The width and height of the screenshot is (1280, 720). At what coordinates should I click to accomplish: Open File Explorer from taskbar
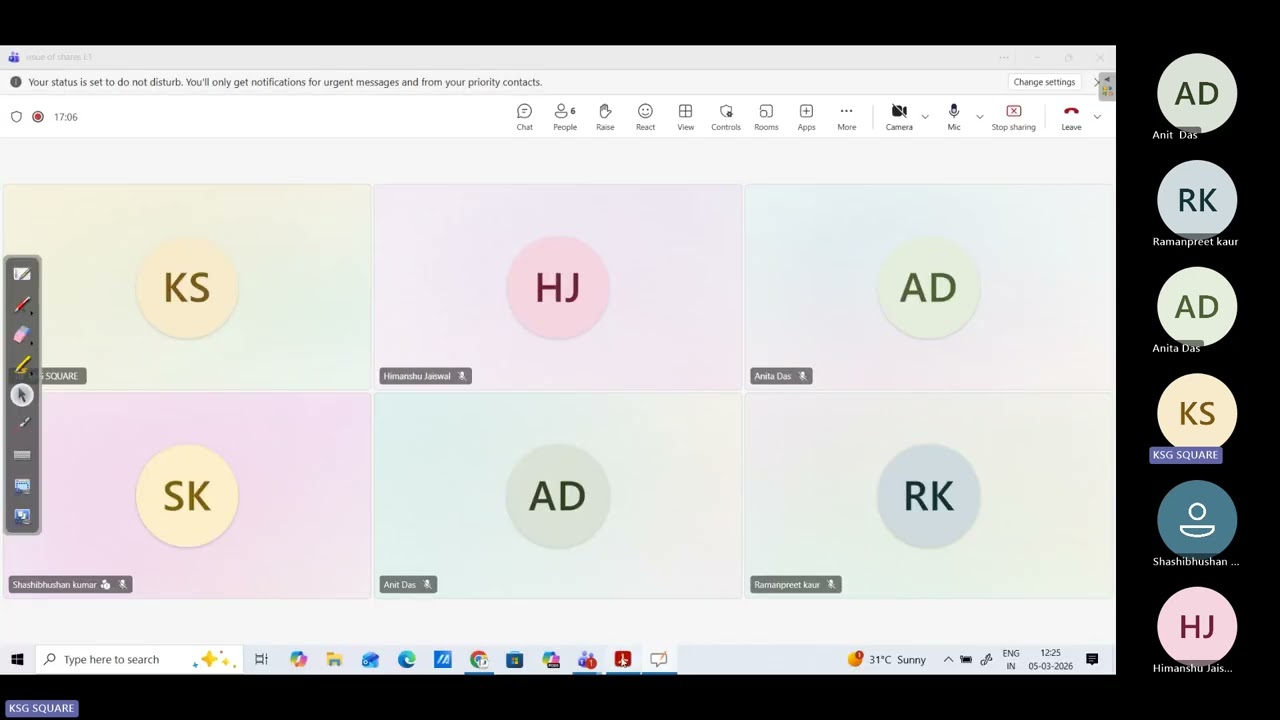pyautogui.click(x=334, y=659)
